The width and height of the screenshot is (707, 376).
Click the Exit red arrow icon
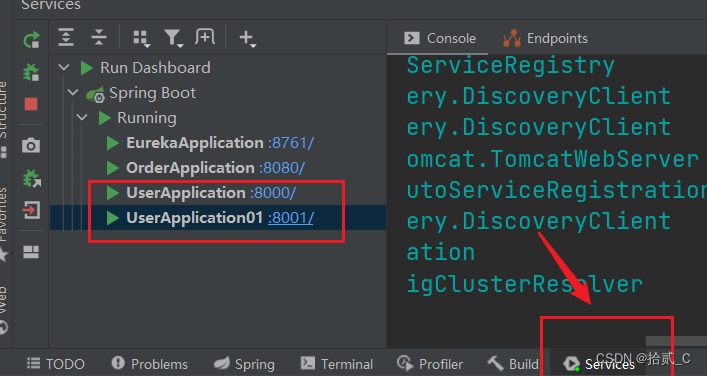coord(31,210)
